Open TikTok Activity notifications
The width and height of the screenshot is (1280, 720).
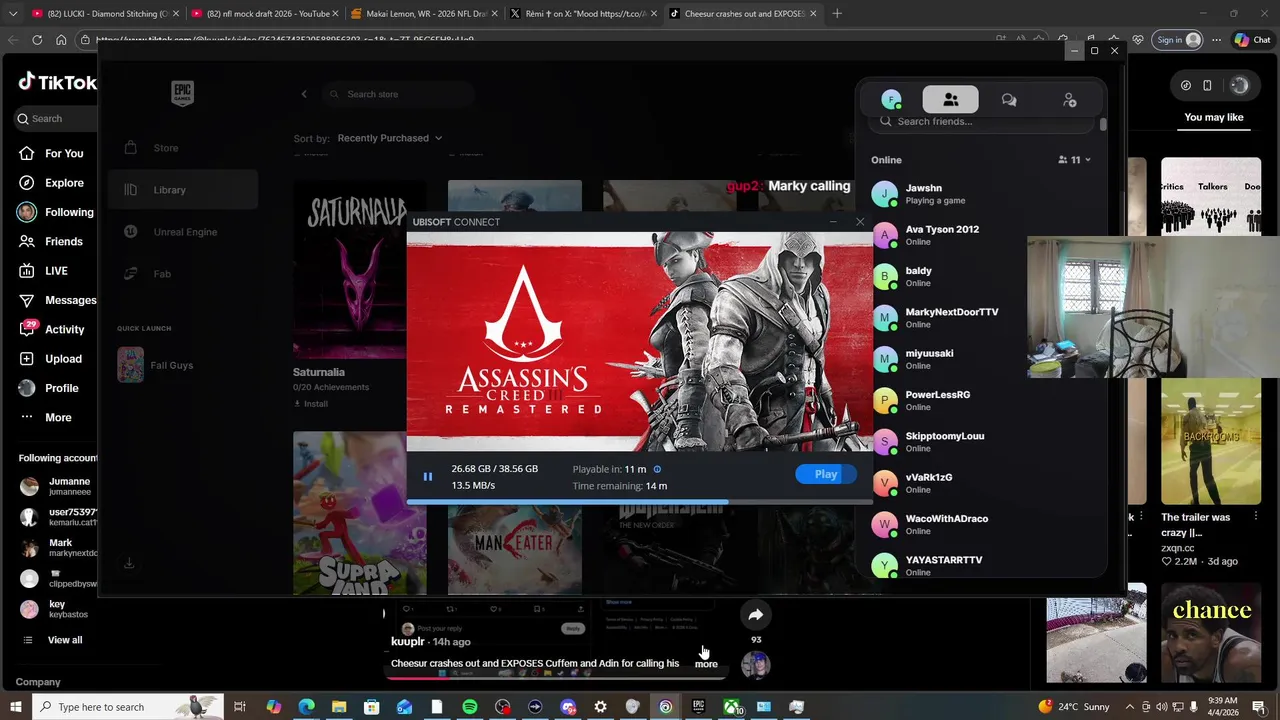[50, 329]
